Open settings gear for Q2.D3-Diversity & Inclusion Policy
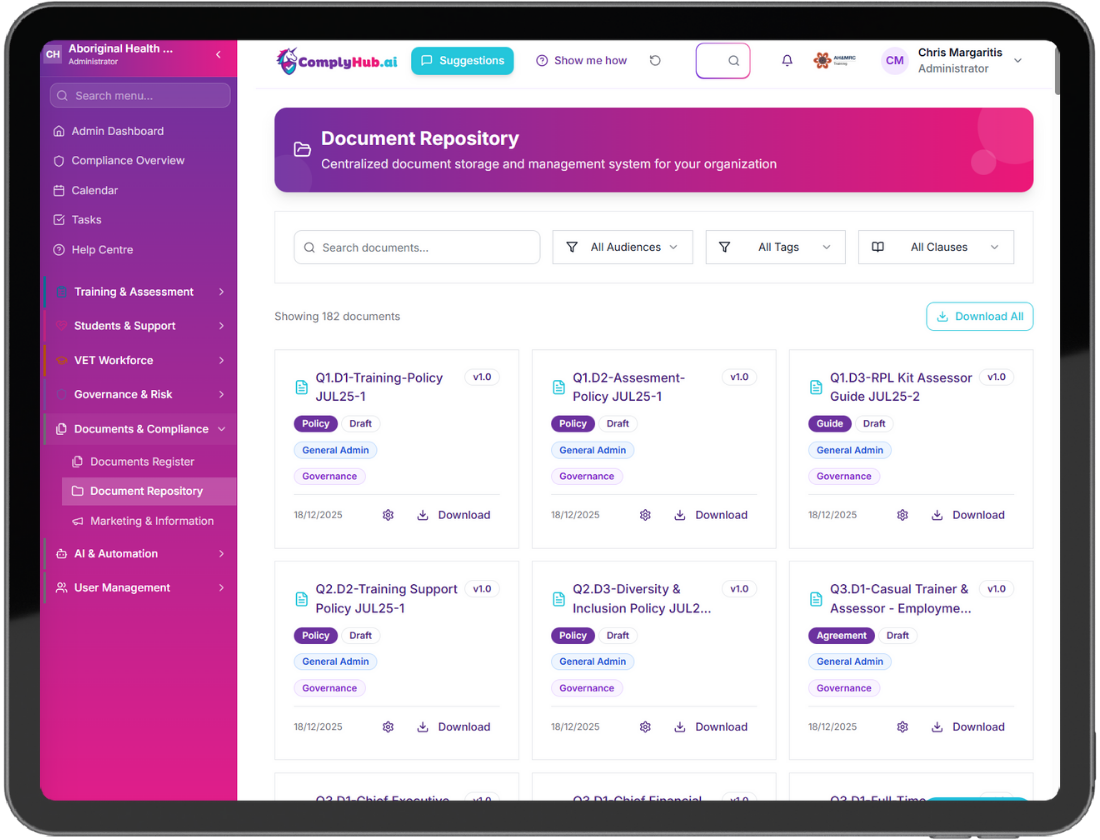 click(645, 727)
